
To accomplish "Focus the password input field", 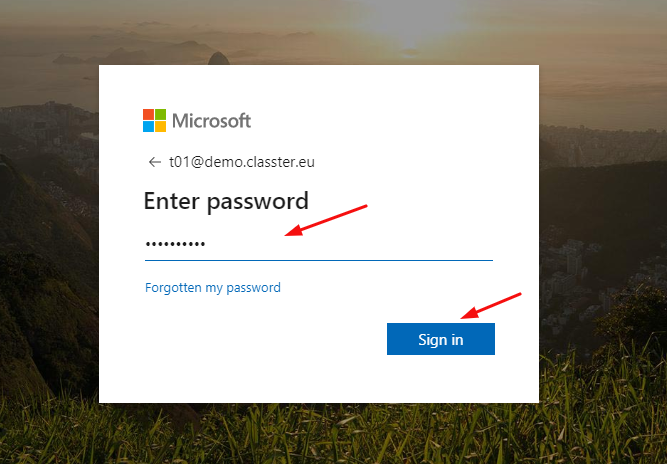I will point(319,245).
